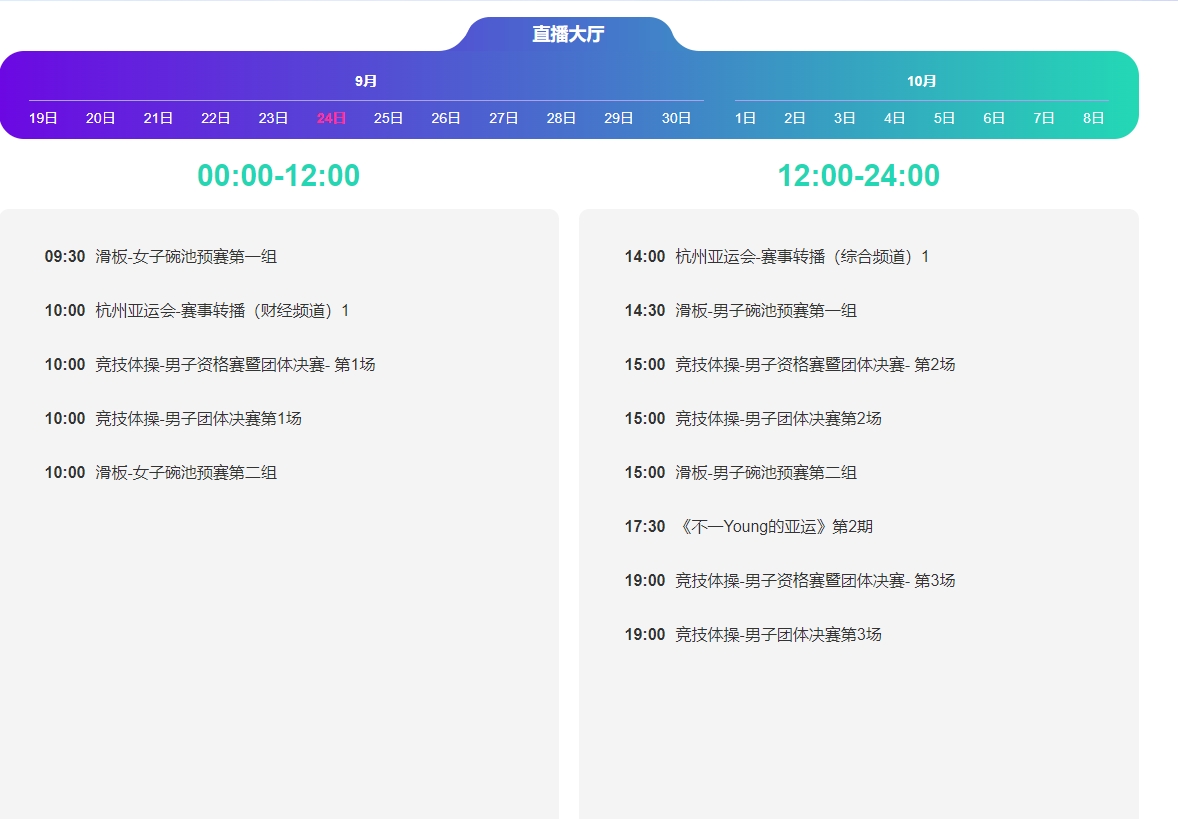This screenshot has height=819, width=1178.
Task: Watch 竞技体操-男子团体决赛第3场 at 19:00
Action: point(778,635)
